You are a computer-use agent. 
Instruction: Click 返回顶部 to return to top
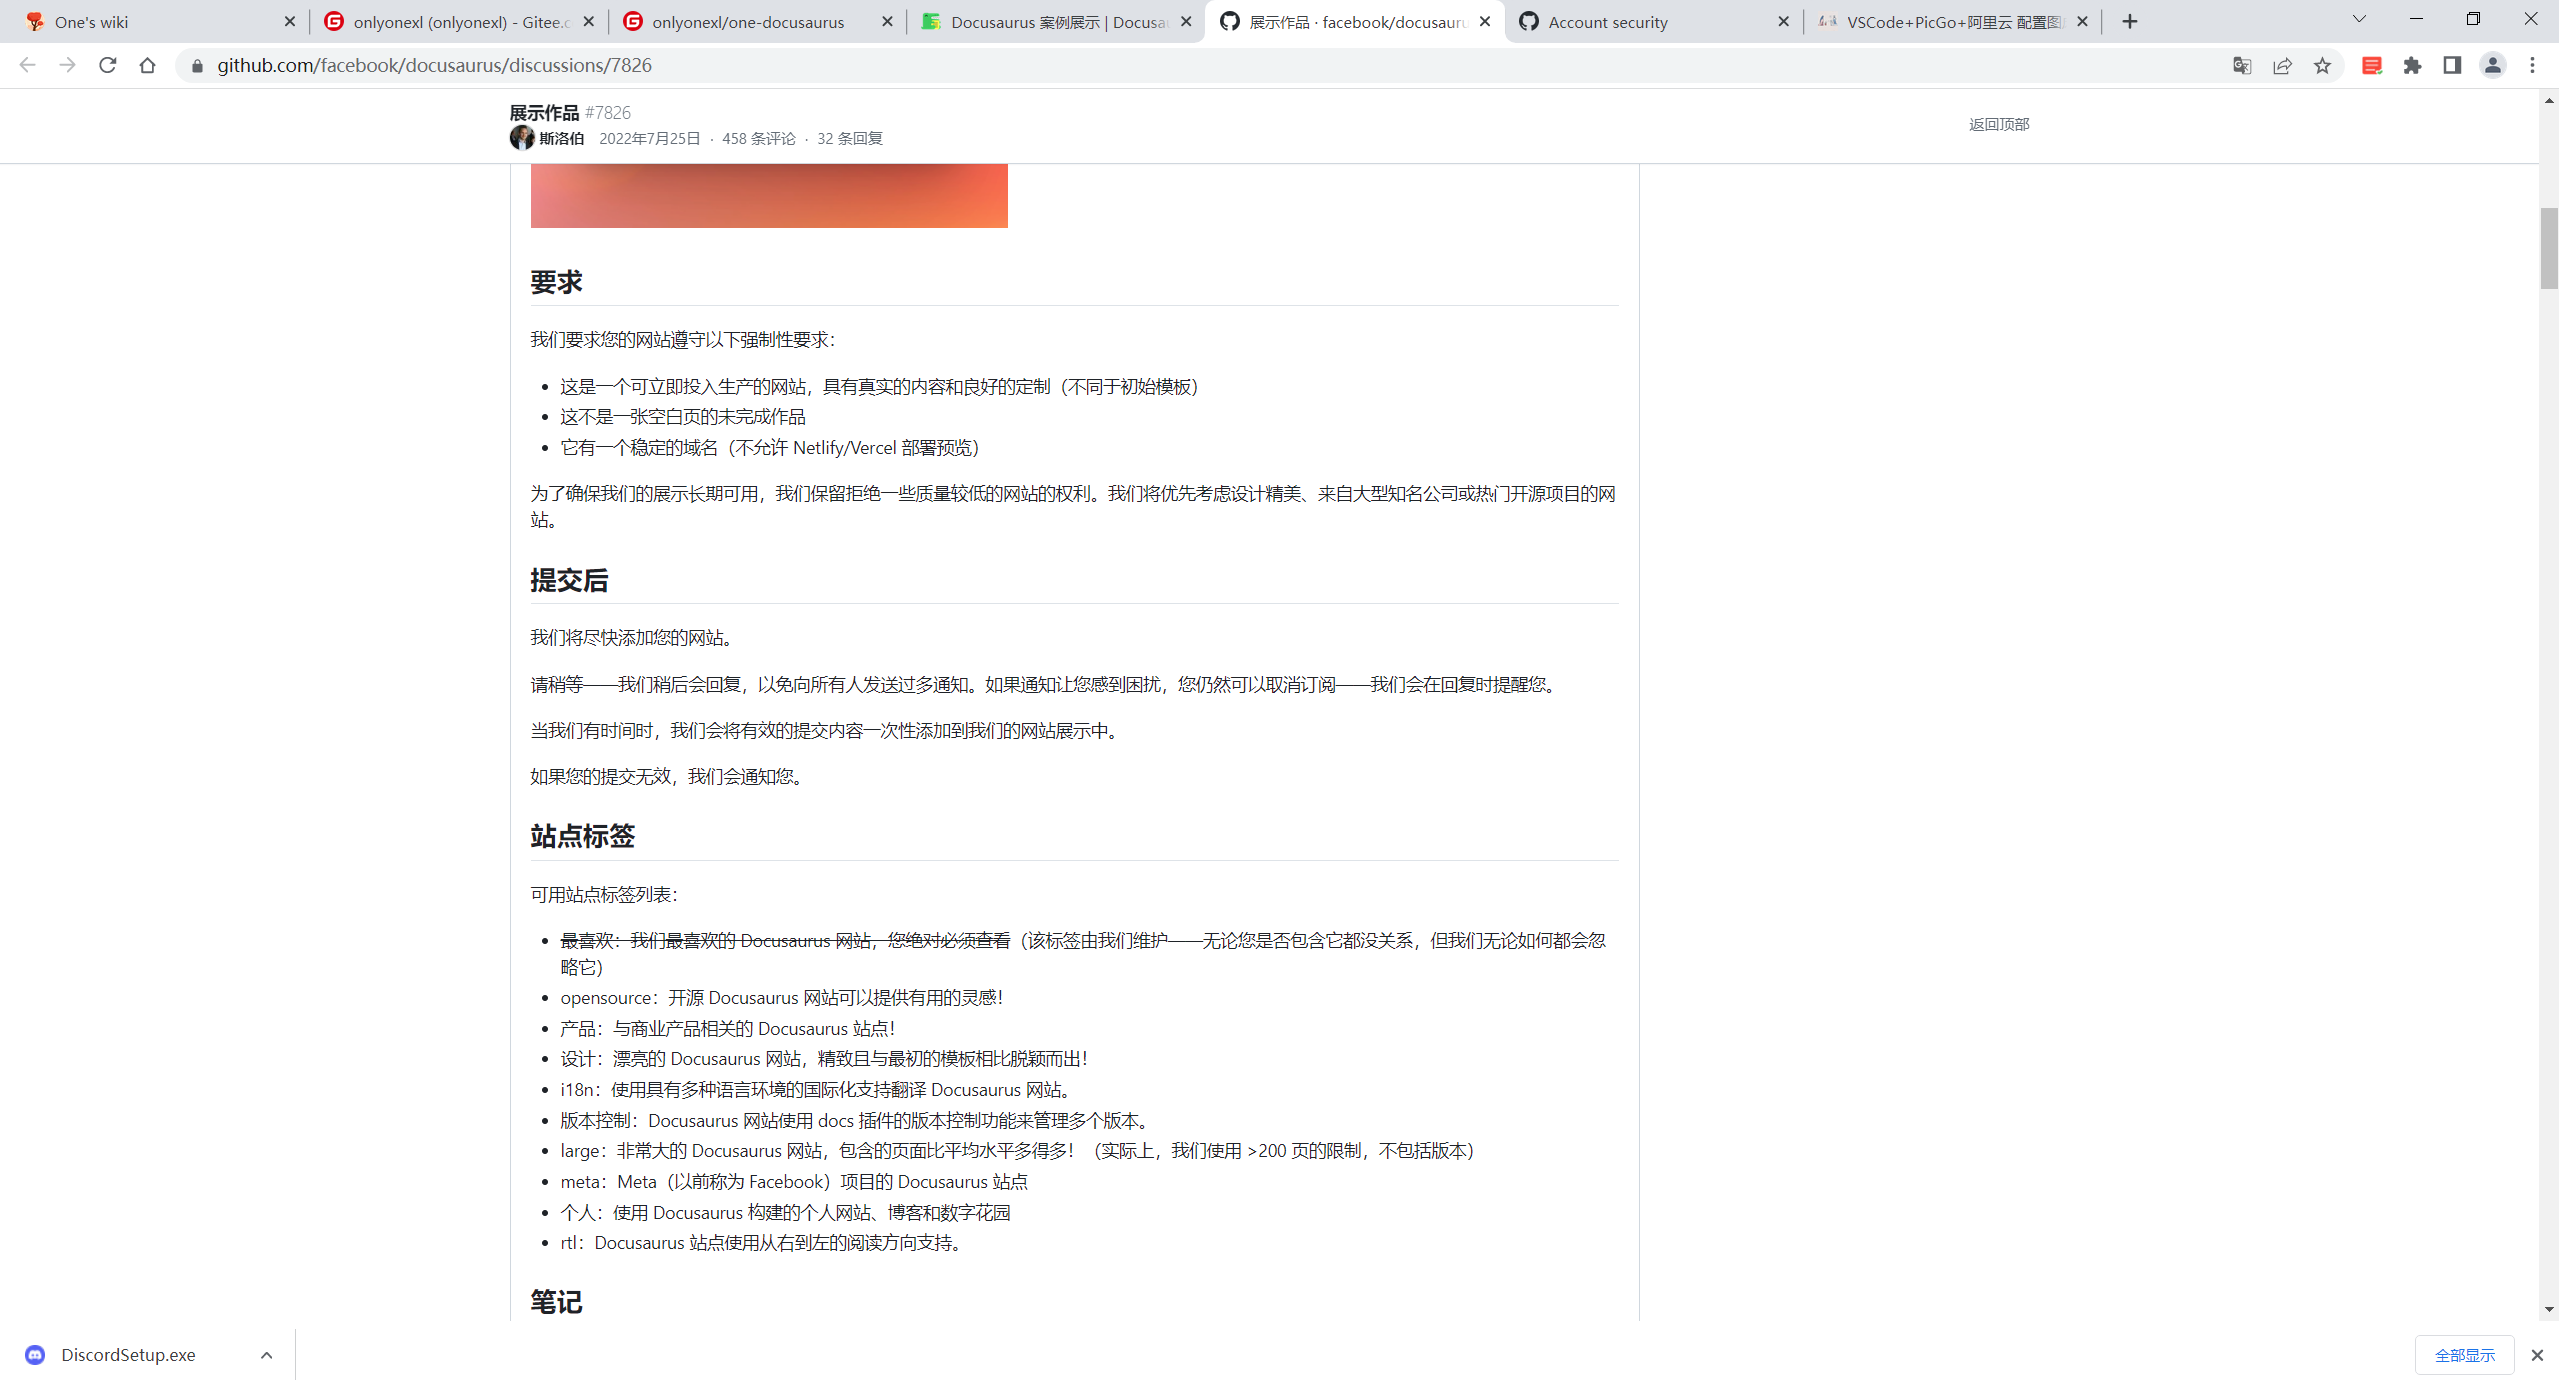[x=1998, y=124]
